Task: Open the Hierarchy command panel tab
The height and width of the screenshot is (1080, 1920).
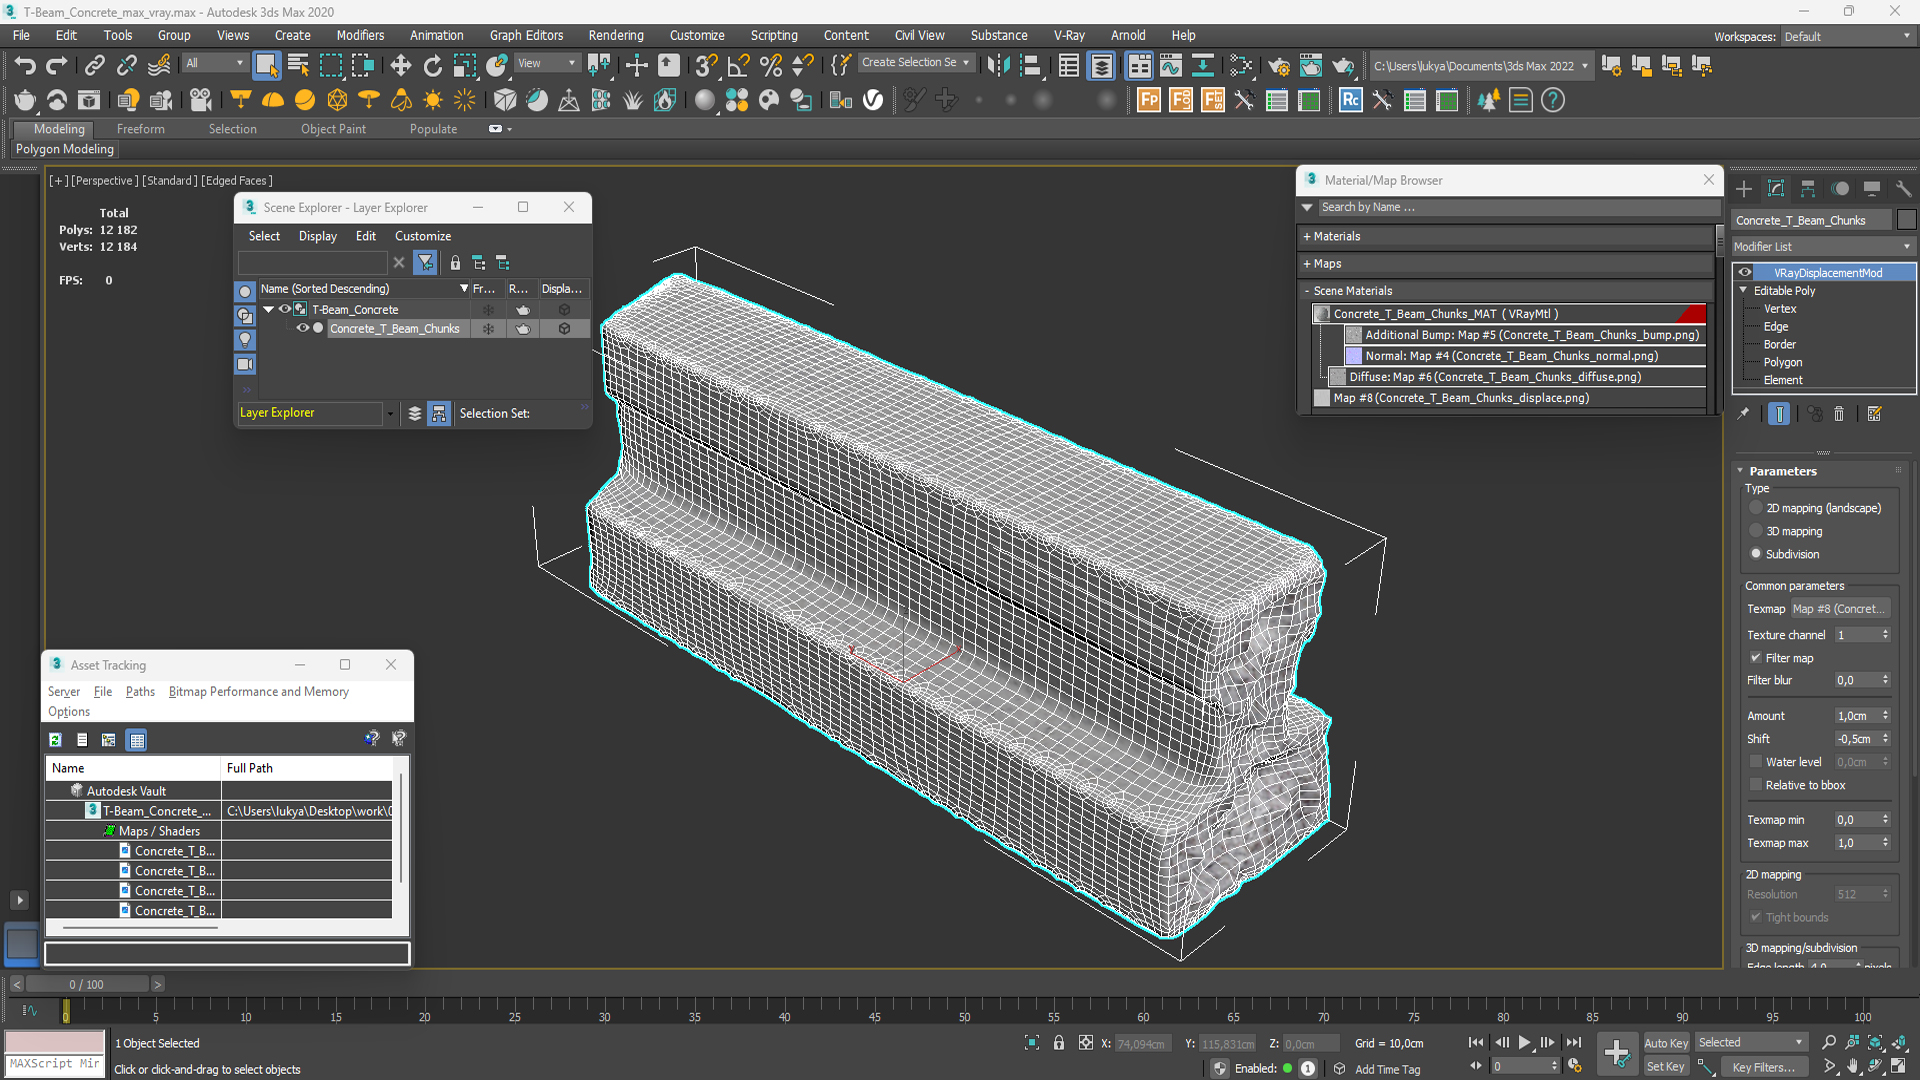Action: click(x=1807, y=189)
